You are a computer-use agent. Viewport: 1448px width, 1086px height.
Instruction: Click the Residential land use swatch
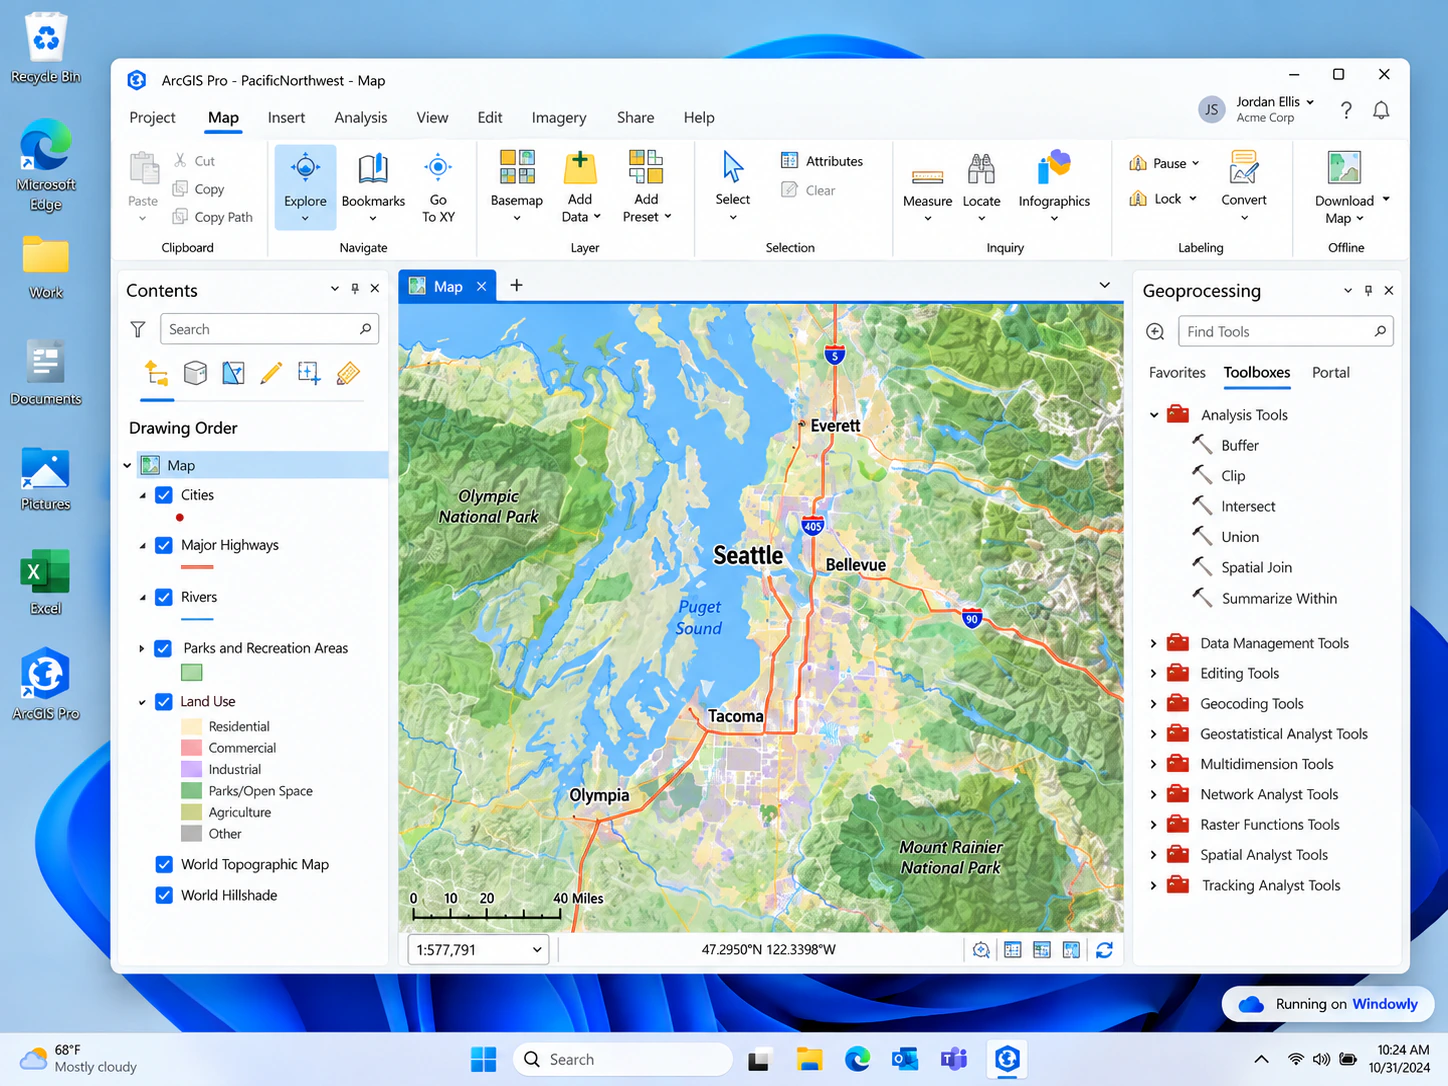click(x=192, y=726)
